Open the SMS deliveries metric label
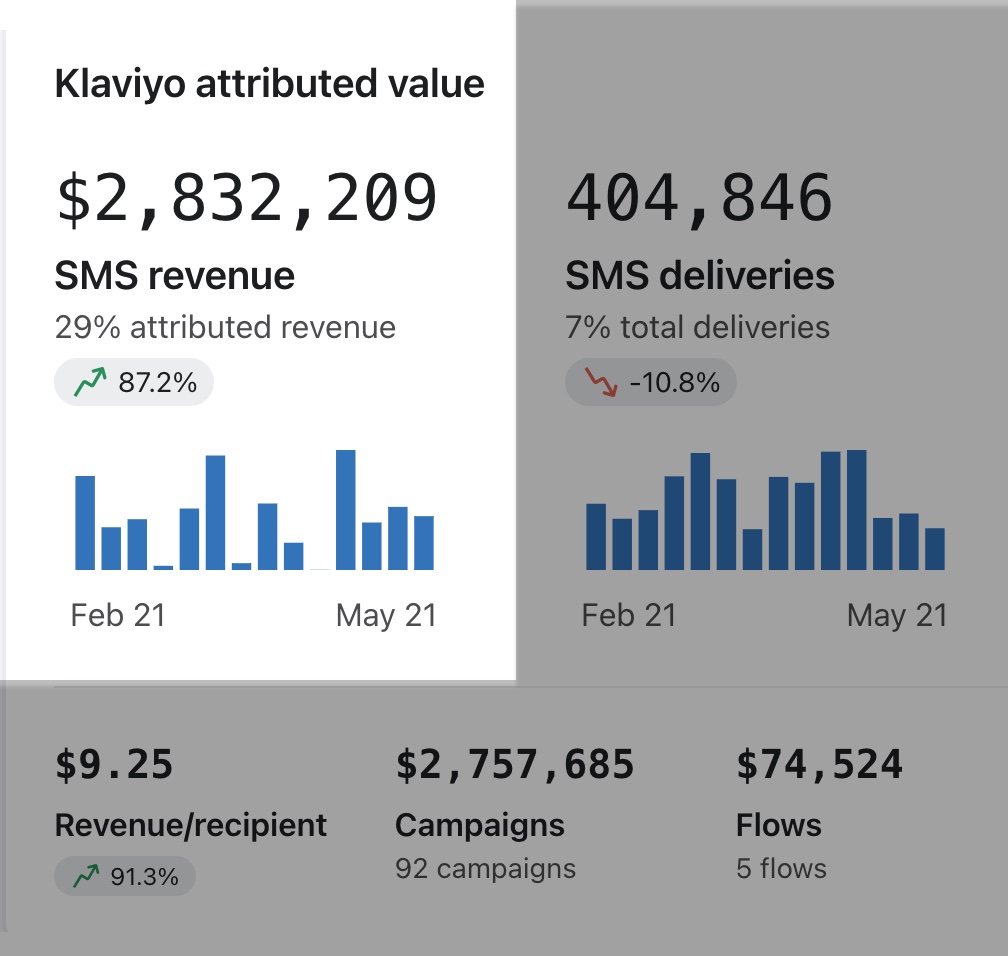The height and width of the screenshot is (956, 1008). [x=700, y=276]
